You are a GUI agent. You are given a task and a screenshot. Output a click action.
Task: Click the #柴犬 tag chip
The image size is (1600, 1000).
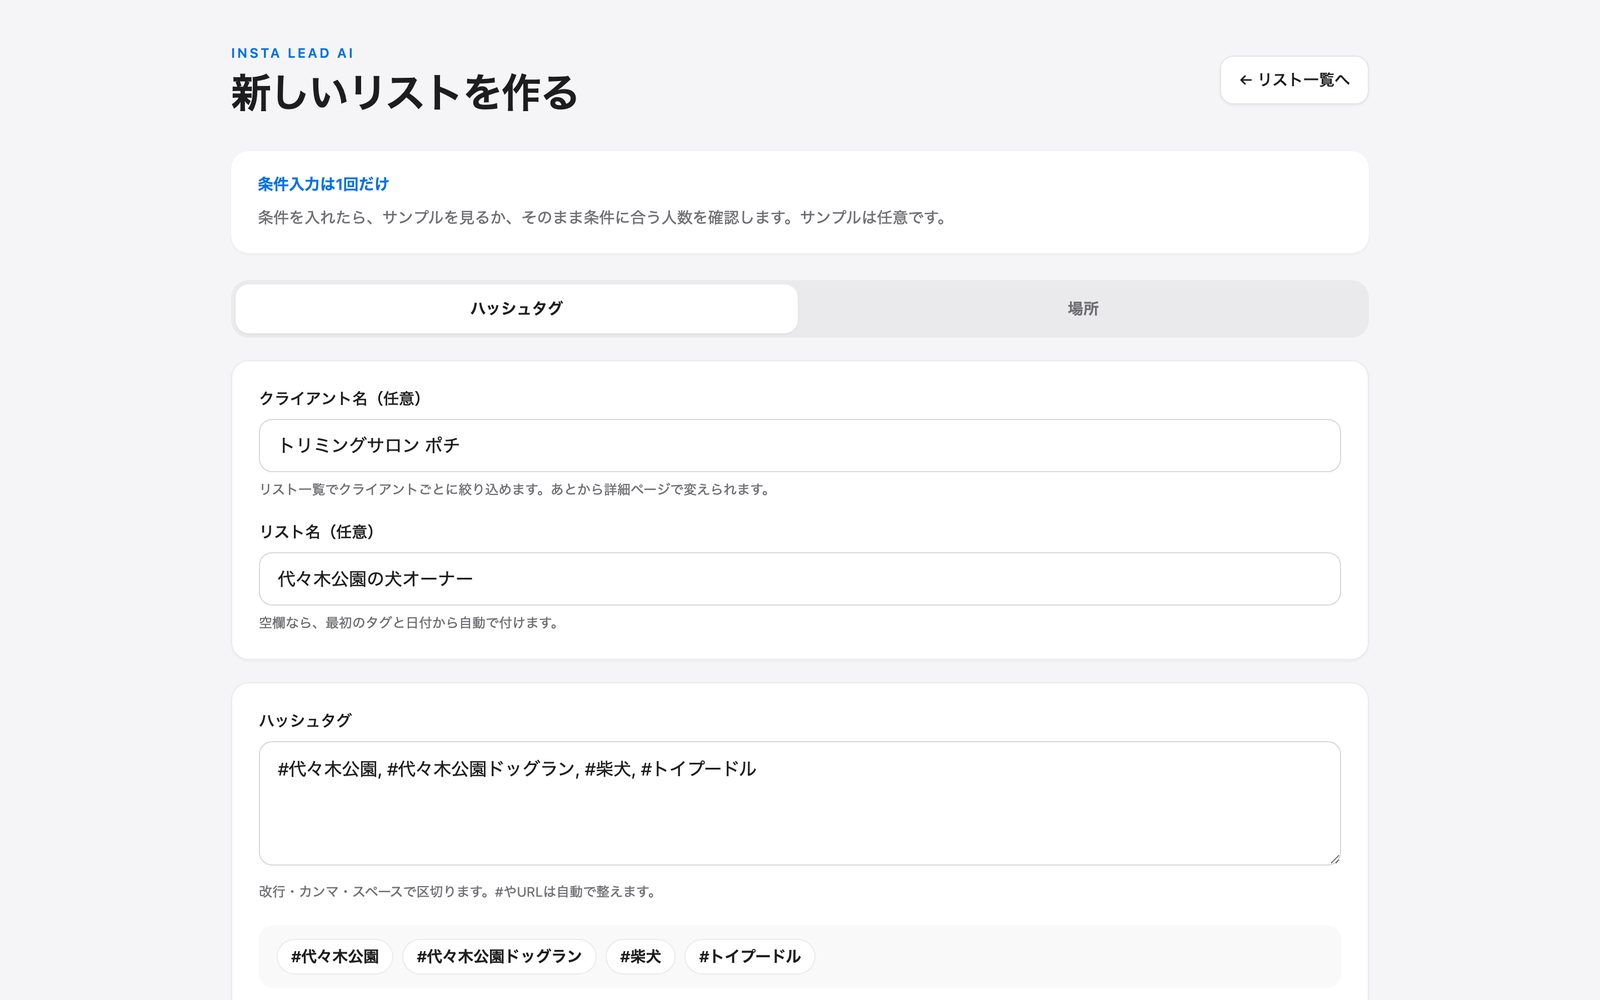point(640,957)
